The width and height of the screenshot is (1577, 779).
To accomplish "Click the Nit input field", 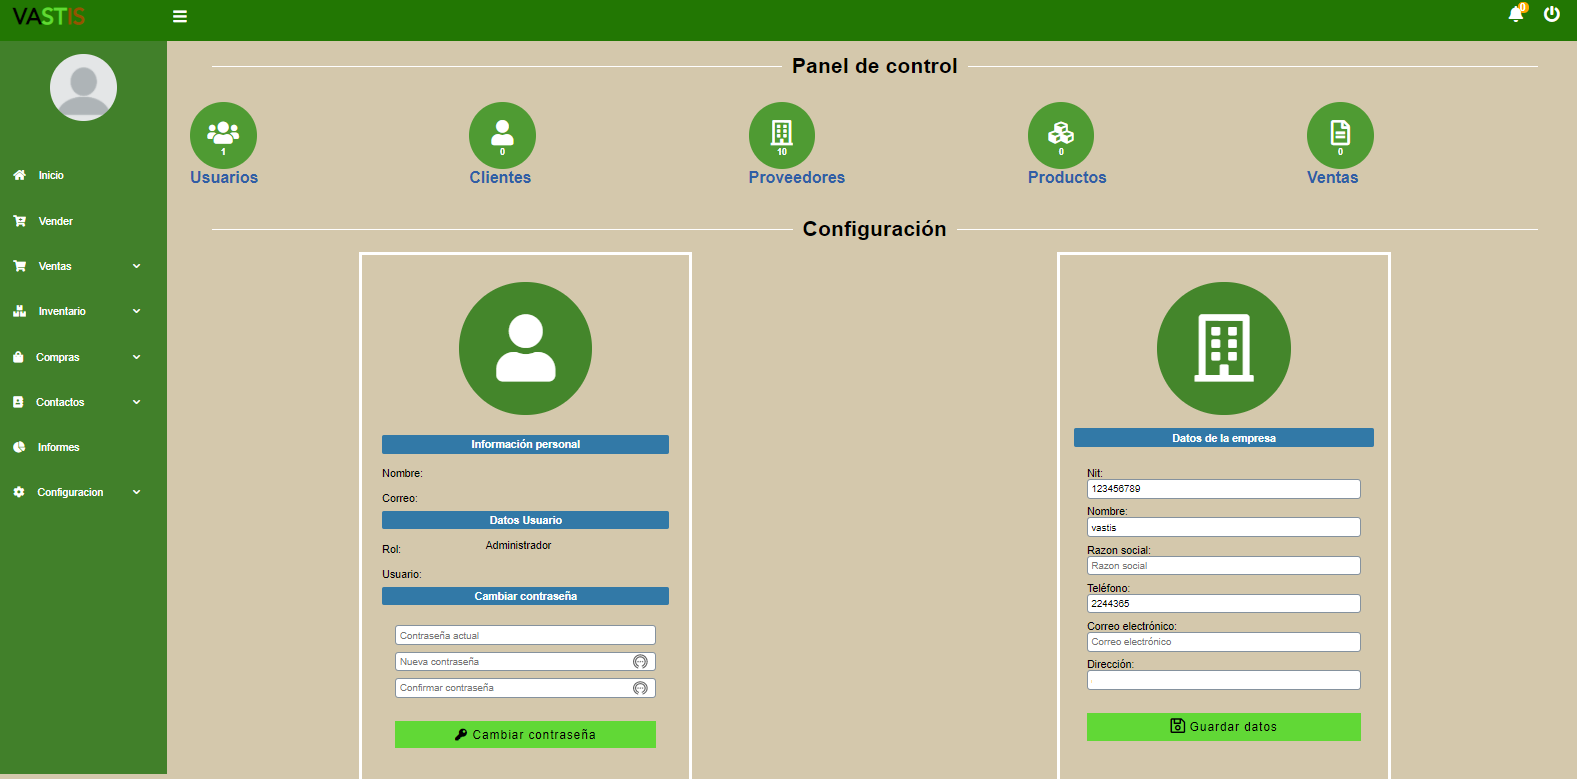I will [1224, 489].
